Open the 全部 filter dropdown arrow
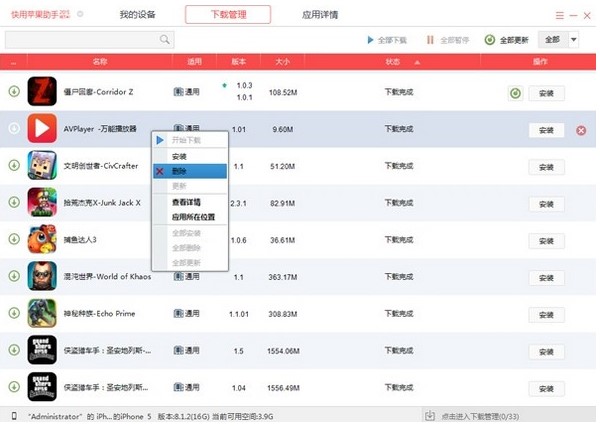 click(x=574, y=39)
